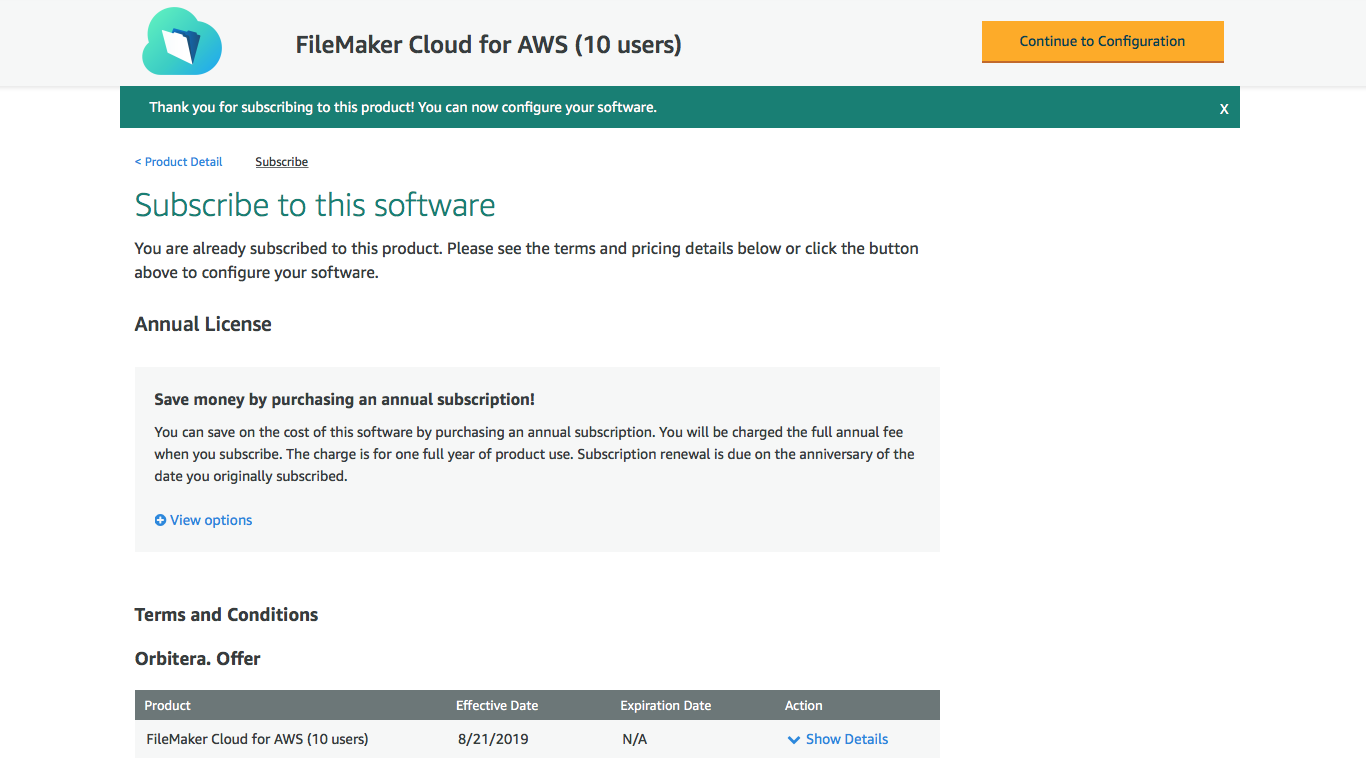Dismiss the subscription thank-you banner
1366x774 pixels.
[x=1223, y=108]
